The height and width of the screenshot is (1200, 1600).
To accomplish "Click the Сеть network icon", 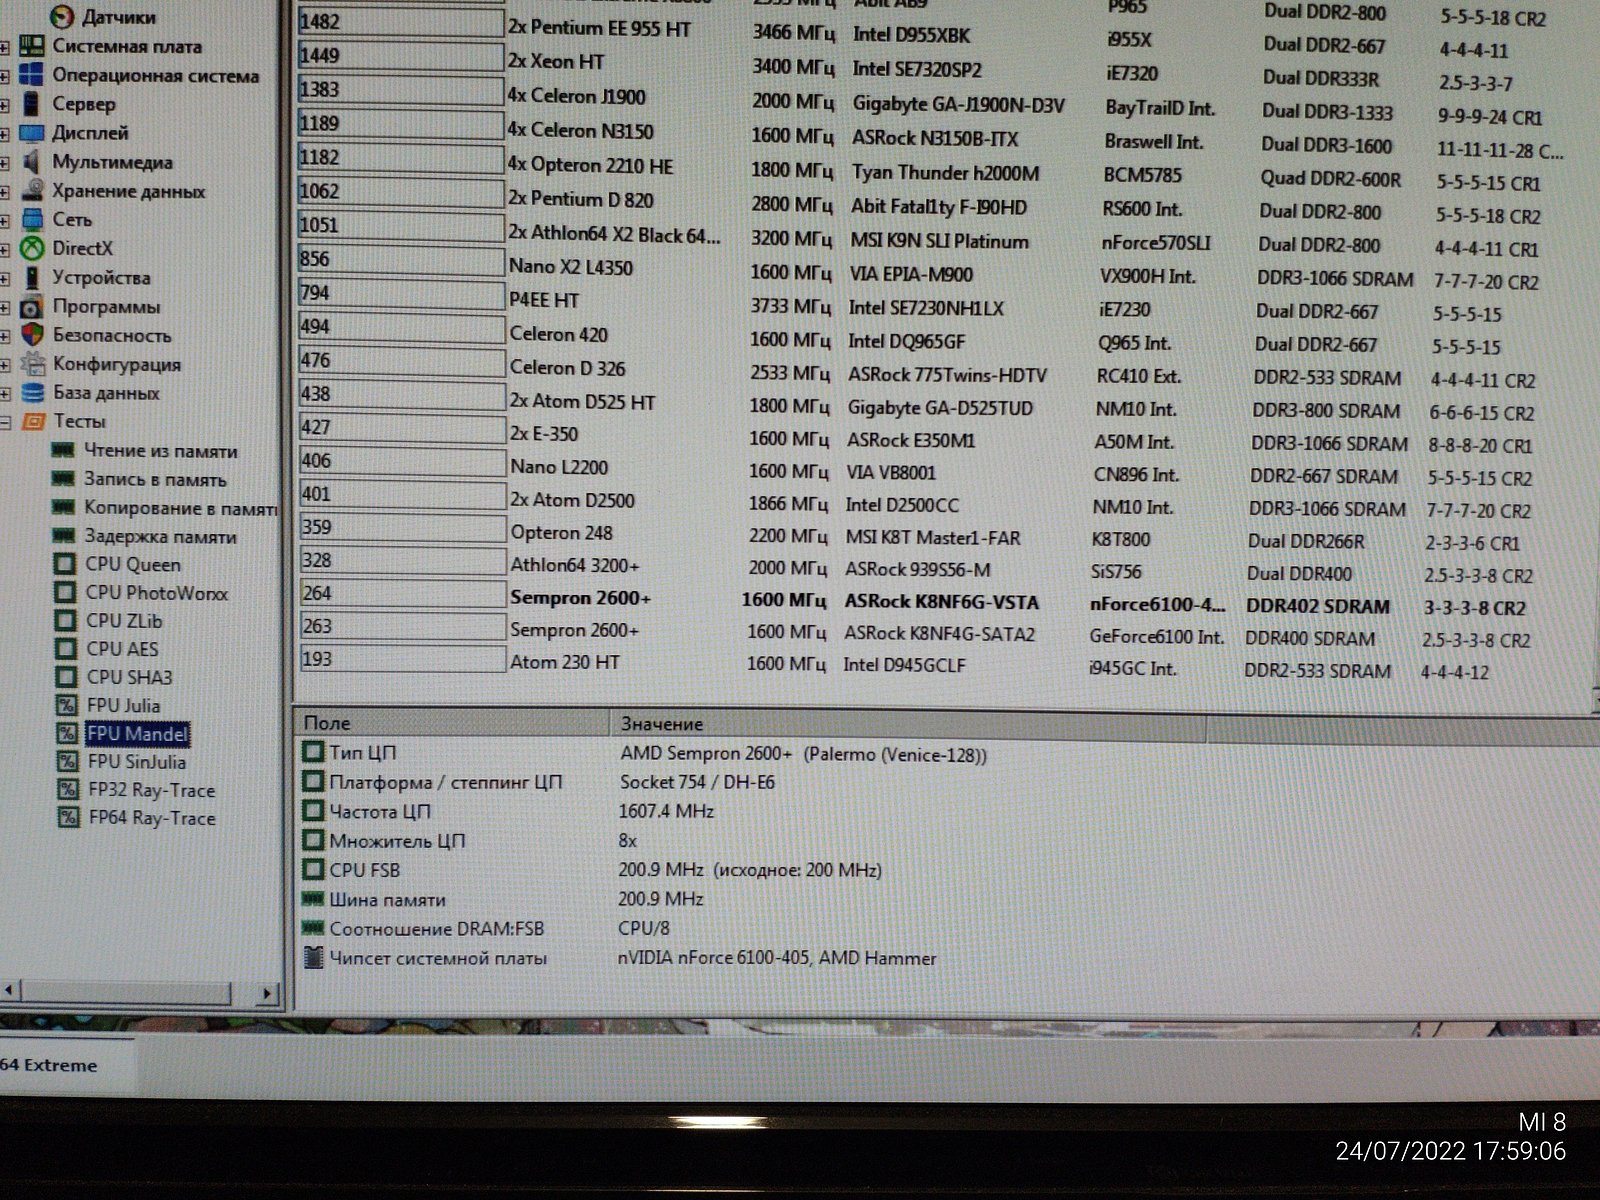I will pos(33,220).
